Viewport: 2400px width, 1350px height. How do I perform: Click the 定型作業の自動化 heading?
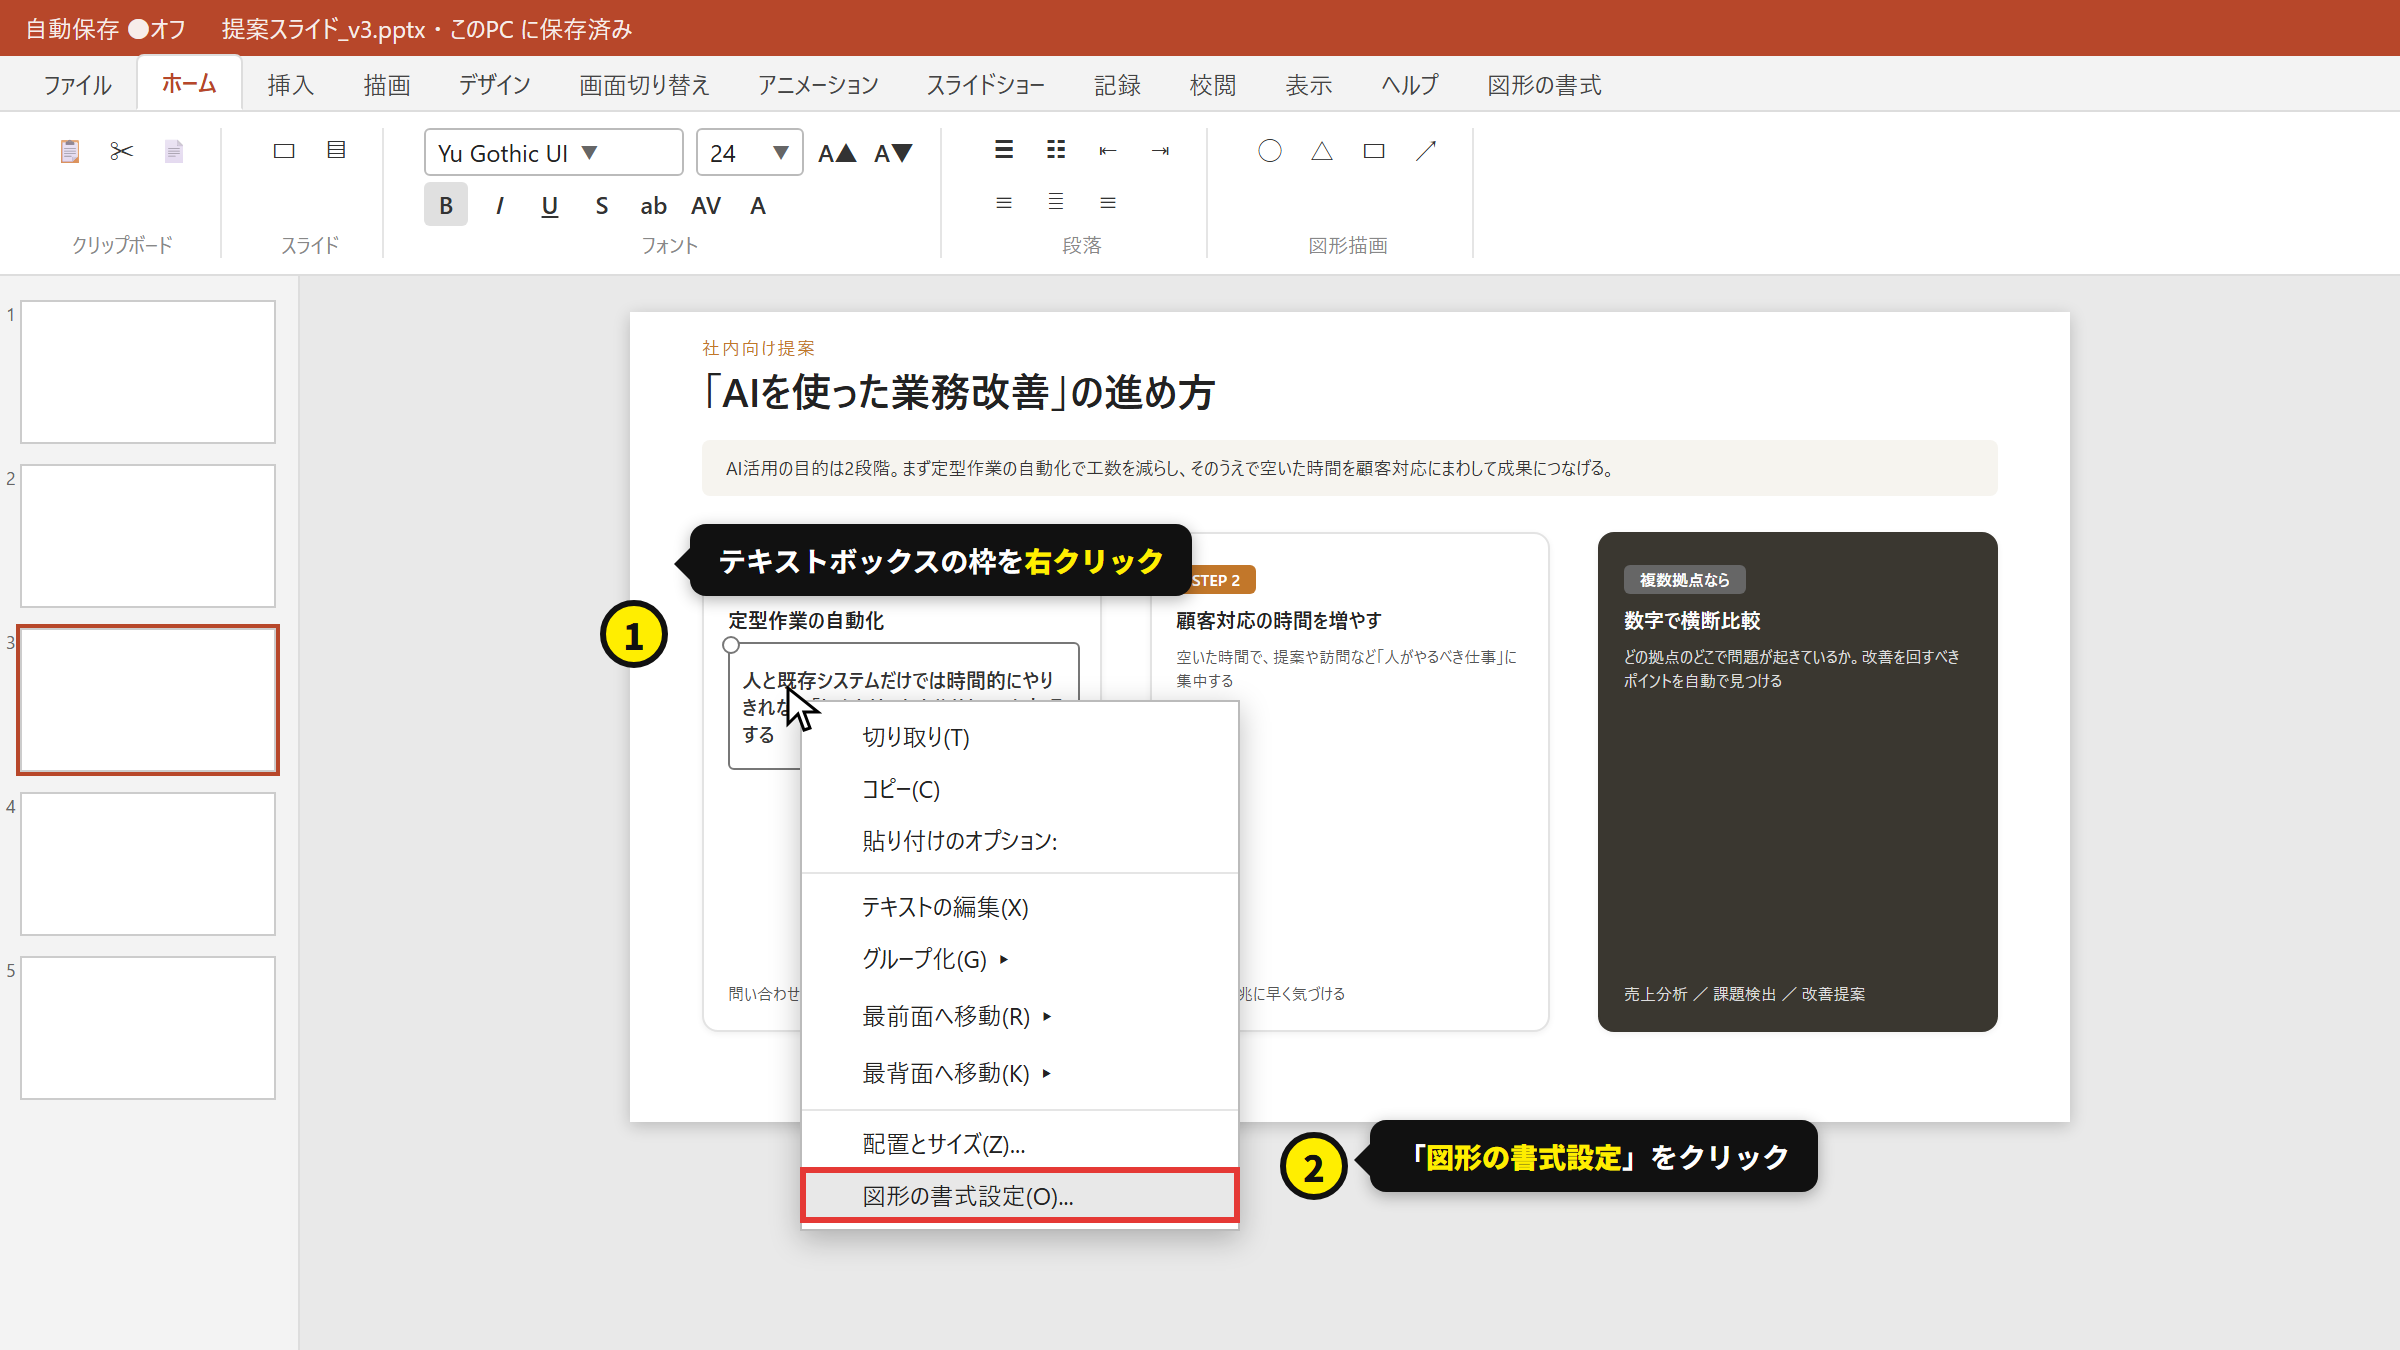[806, 620]
